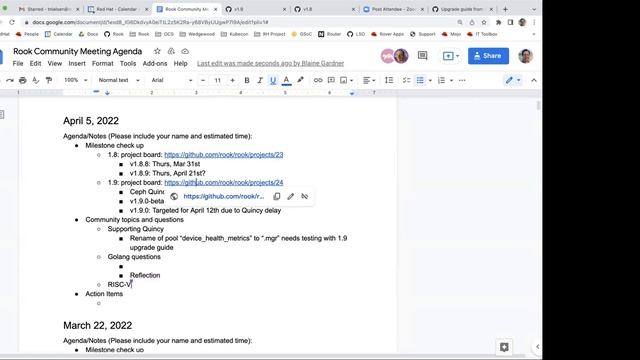Click the pink collaborator avatar
640x360 pixels.
387,56
